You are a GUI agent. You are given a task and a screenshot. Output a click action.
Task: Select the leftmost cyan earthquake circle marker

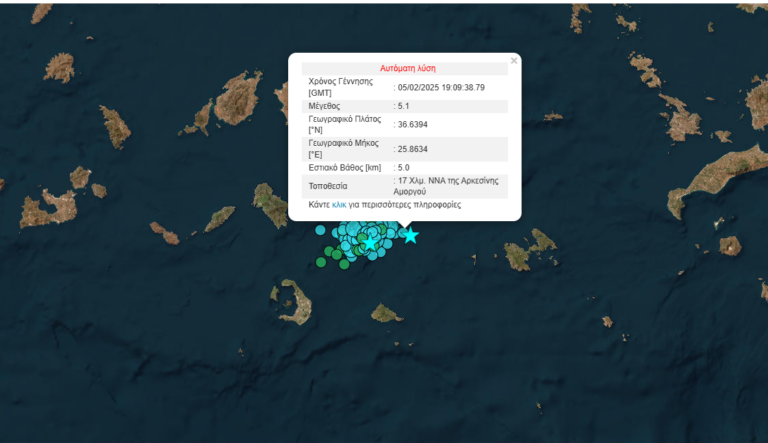pos(320,230)
